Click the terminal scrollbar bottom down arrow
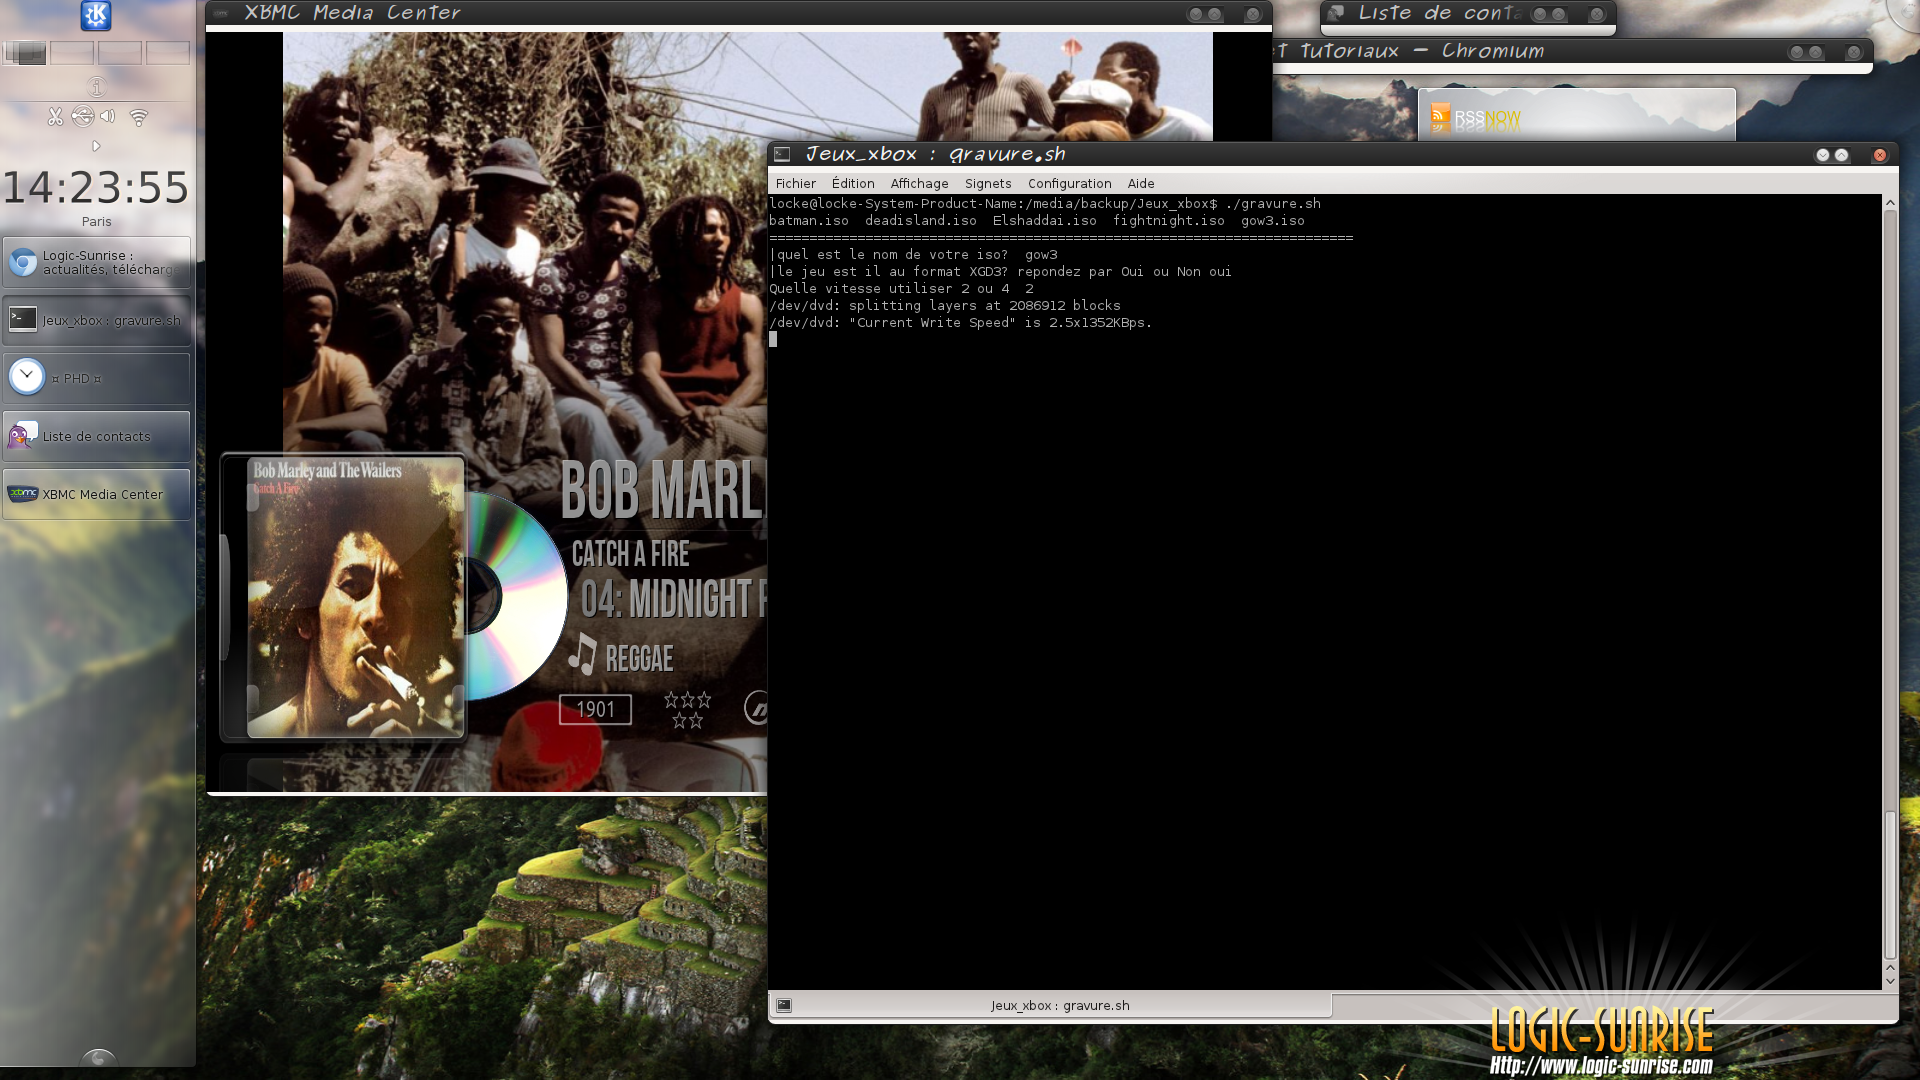1920x1080 pixels. [1890, 981]
